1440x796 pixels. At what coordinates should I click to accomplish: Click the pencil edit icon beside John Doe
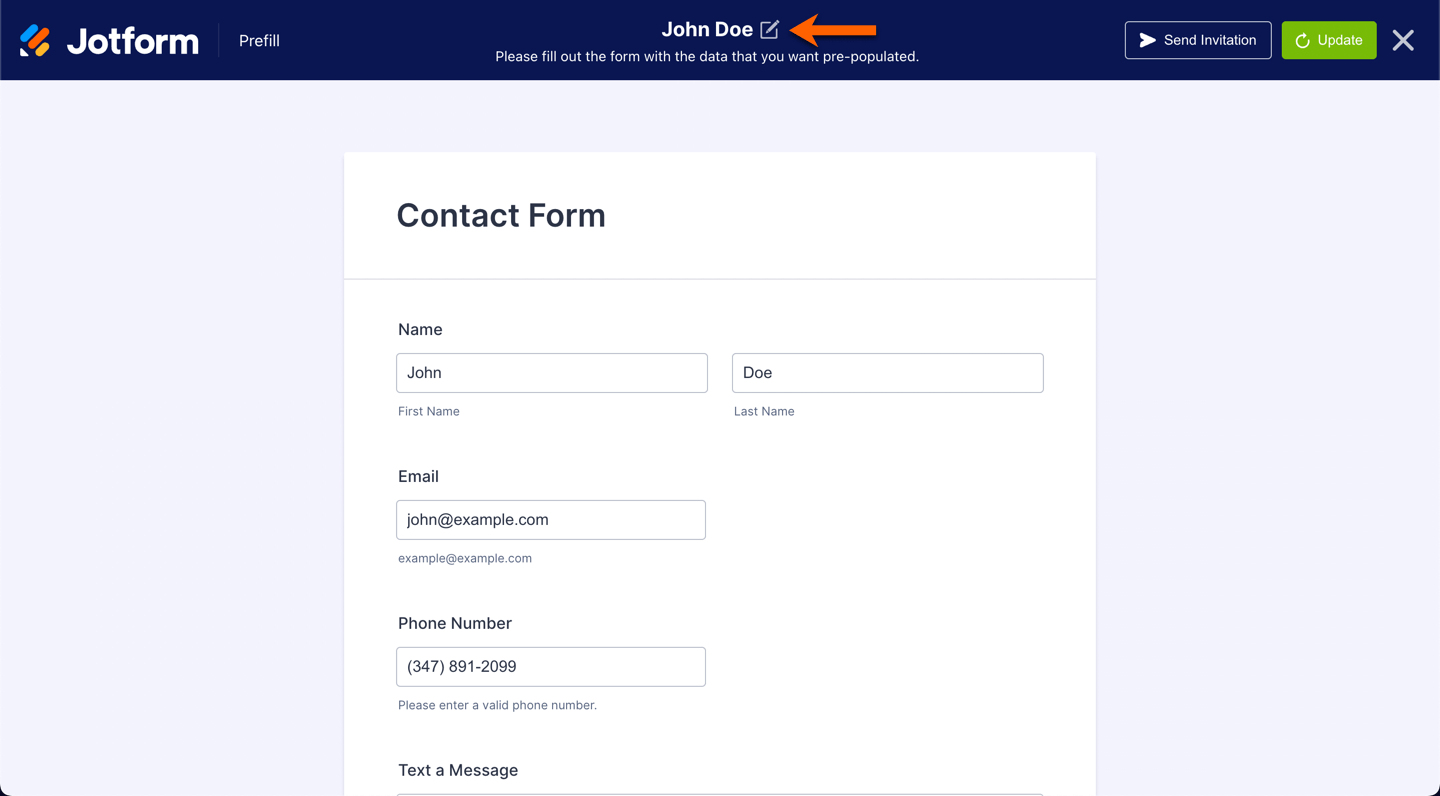[x=769, y=30]
